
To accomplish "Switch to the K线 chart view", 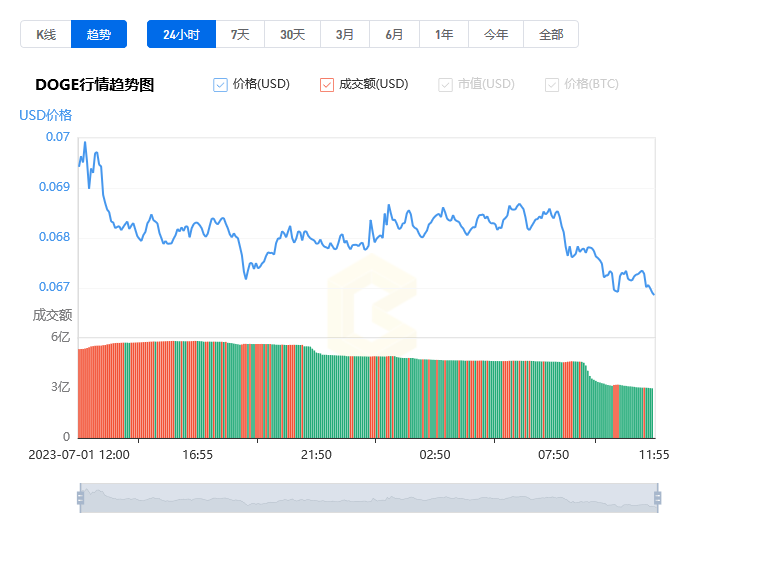I will 46,34.
